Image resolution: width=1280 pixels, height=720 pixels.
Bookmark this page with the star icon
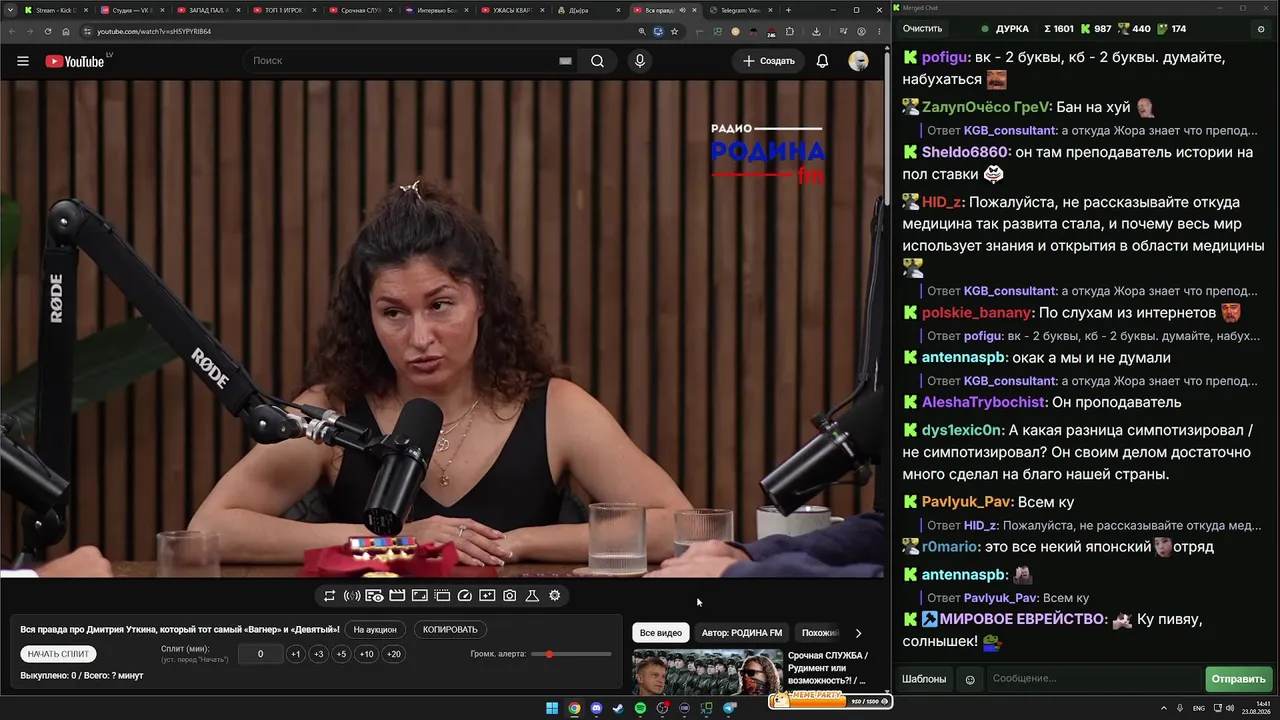674,31
